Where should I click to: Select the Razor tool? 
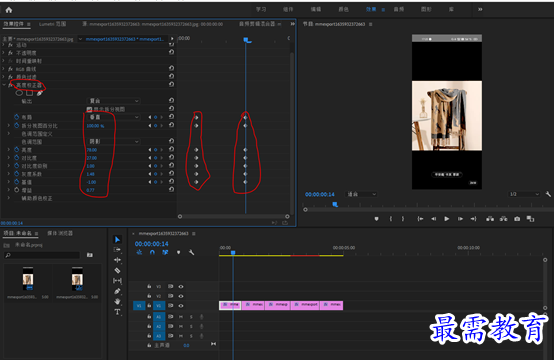click(117, 270)
